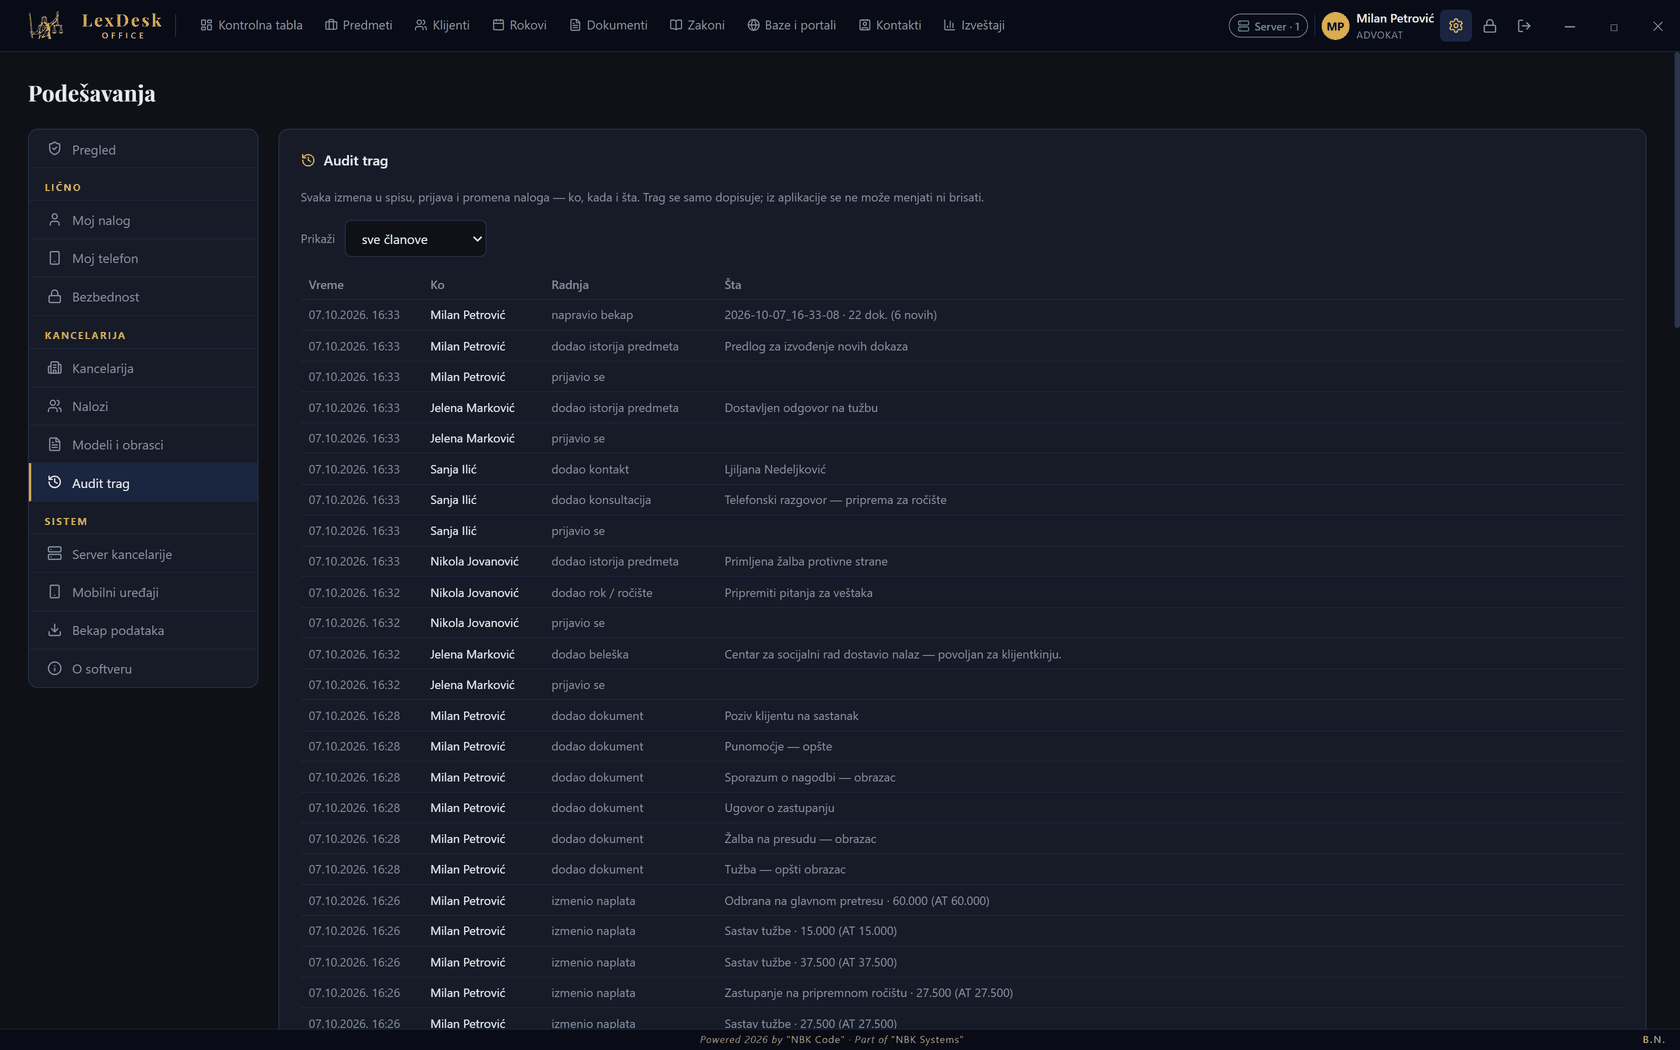Select Audit trag in settings sidebar
Viewport: 1680px width, 1050px height.
(x=143, y=483)
